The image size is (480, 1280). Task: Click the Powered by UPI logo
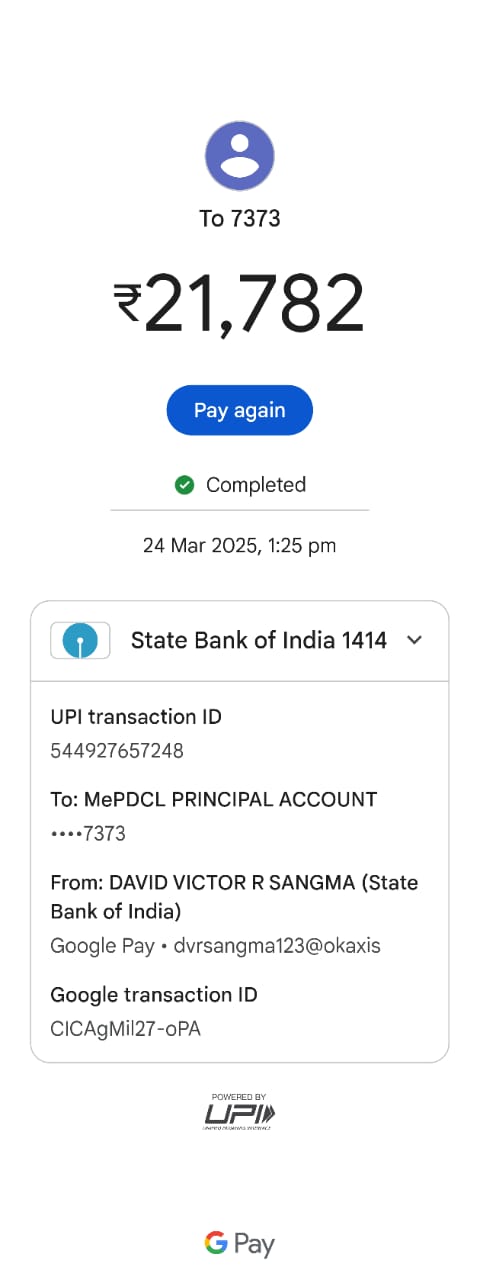click(240, 1111)
